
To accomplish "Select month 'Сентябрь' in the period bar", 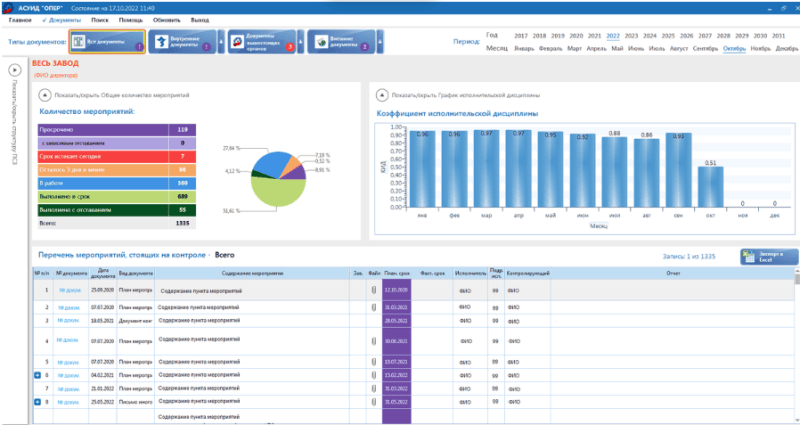I will (x=704, y=47).
